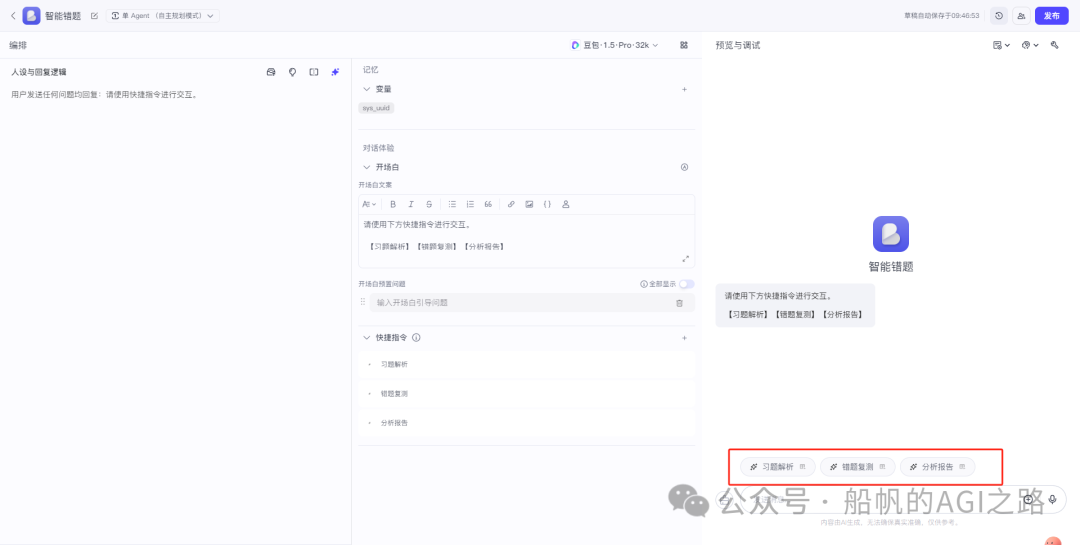Click the wrench debug tool icon
Screen dimensions: 1080x545
tap(1054, 45)
